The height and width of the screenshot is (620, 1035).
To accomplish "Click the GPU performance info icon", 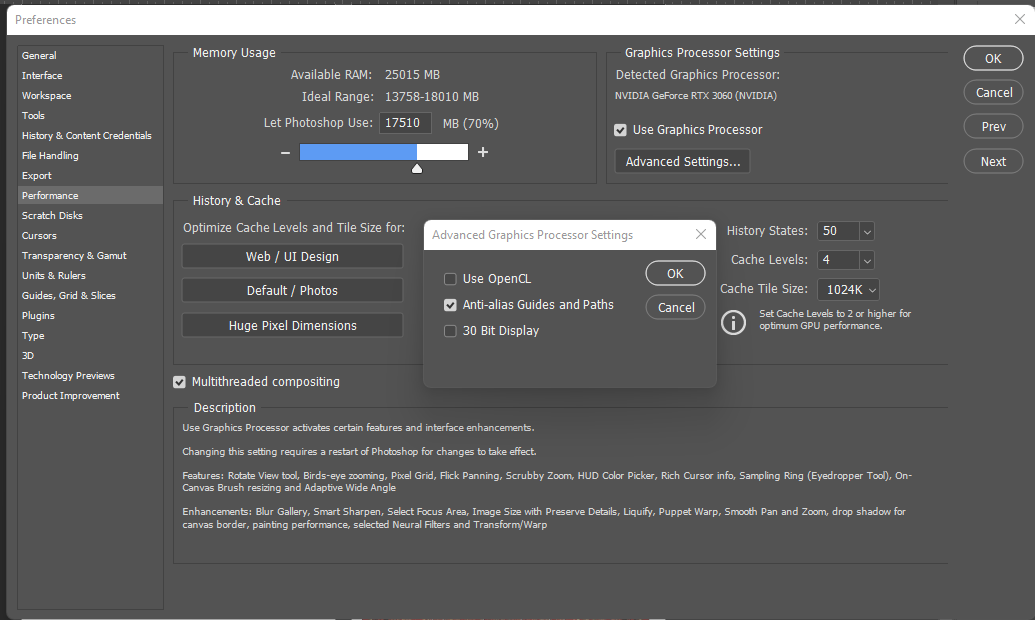I will point(733,322).
